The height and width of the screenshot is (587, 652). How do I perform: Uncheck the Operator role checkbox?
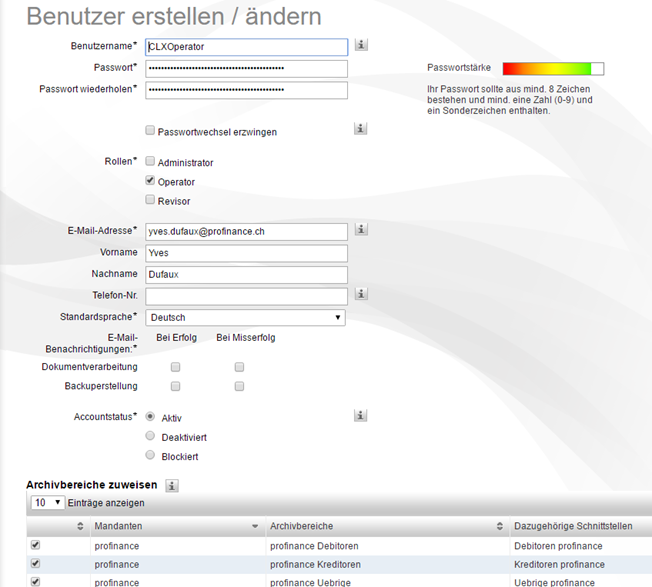click(150, 181)
